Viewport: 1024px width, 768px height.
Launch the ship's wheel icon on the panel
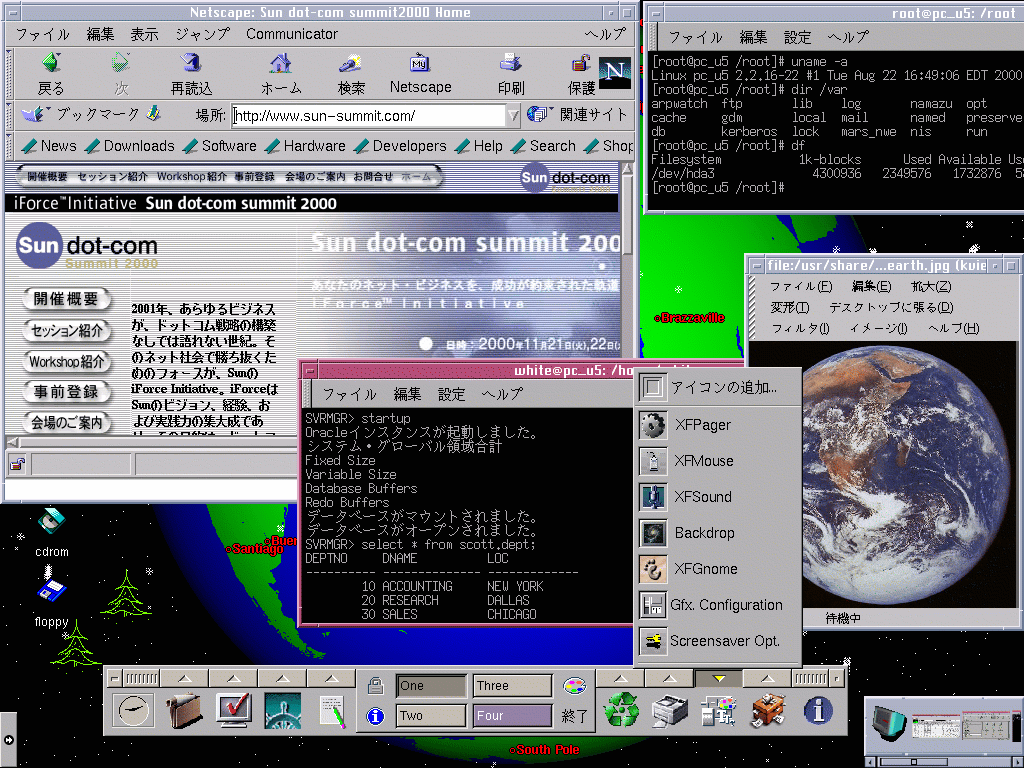(283, 710)
